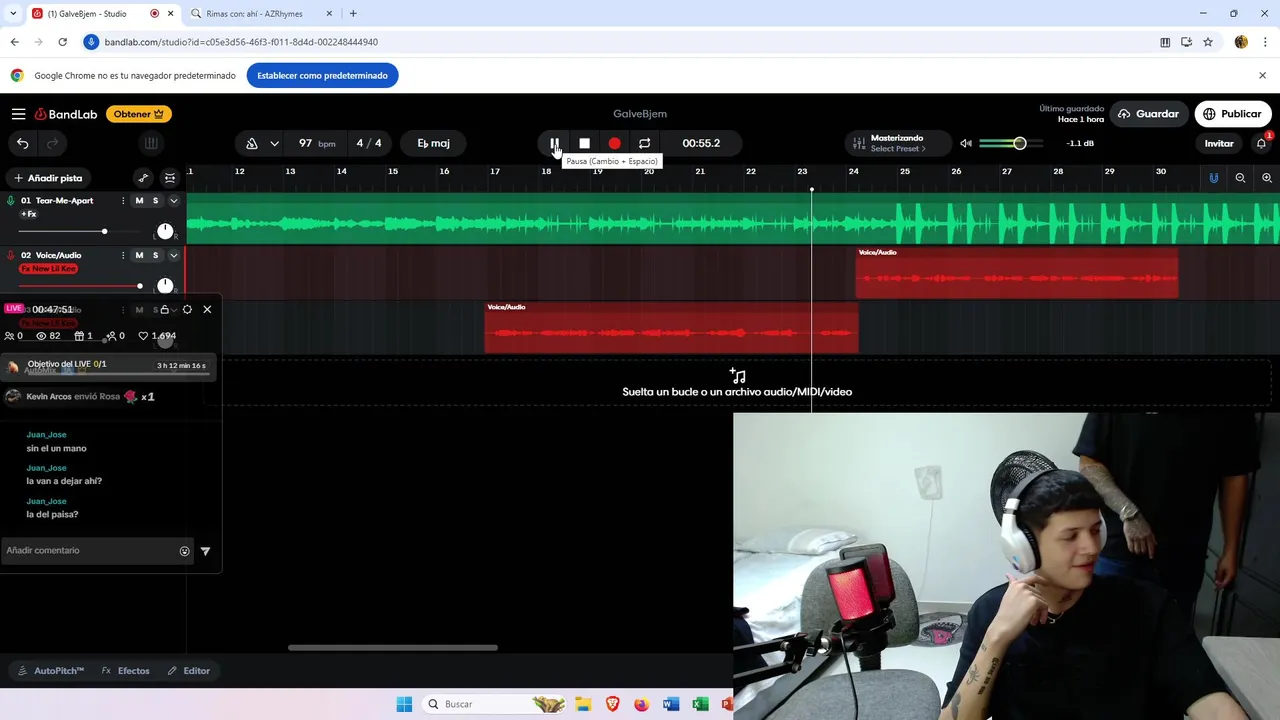Arm 02 Voice/Audio microphone icon
1280x720 pixels.
(x=11, y=255)
